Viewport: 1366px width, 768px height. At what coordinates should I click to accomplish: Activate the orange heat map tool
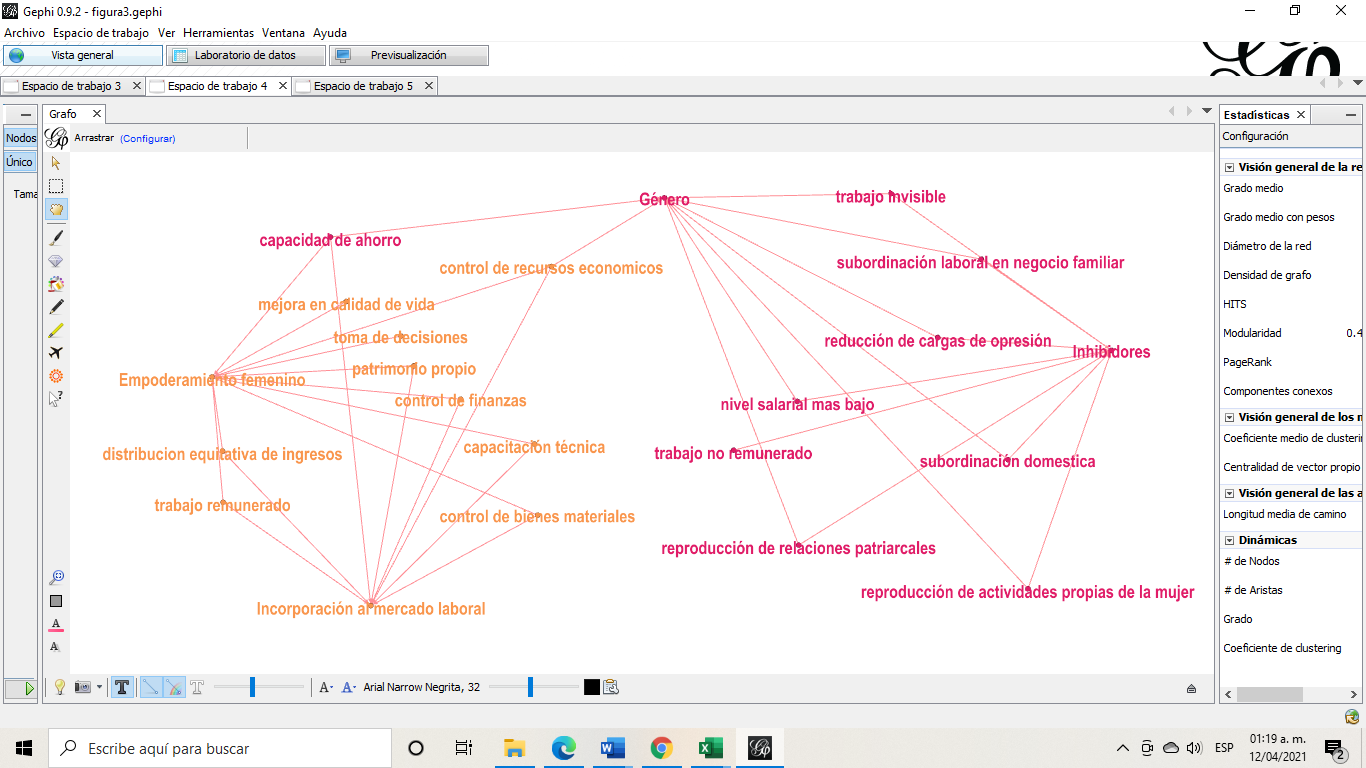(x=56, y=376)
